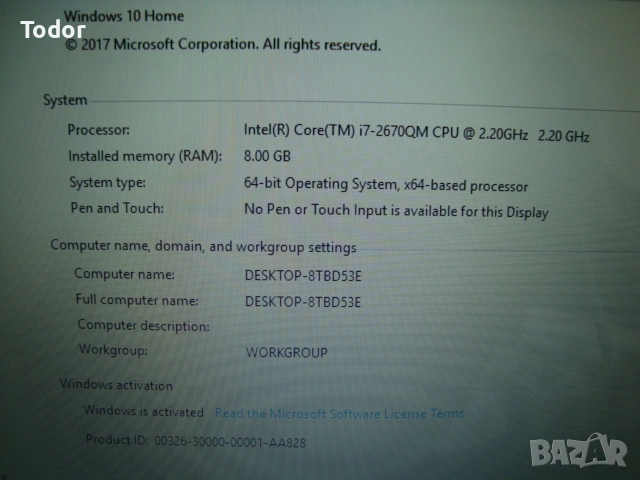Select the WORKGROUP value text
The height and width of the screenshot is (480, 640).
(x=286, y=352)
